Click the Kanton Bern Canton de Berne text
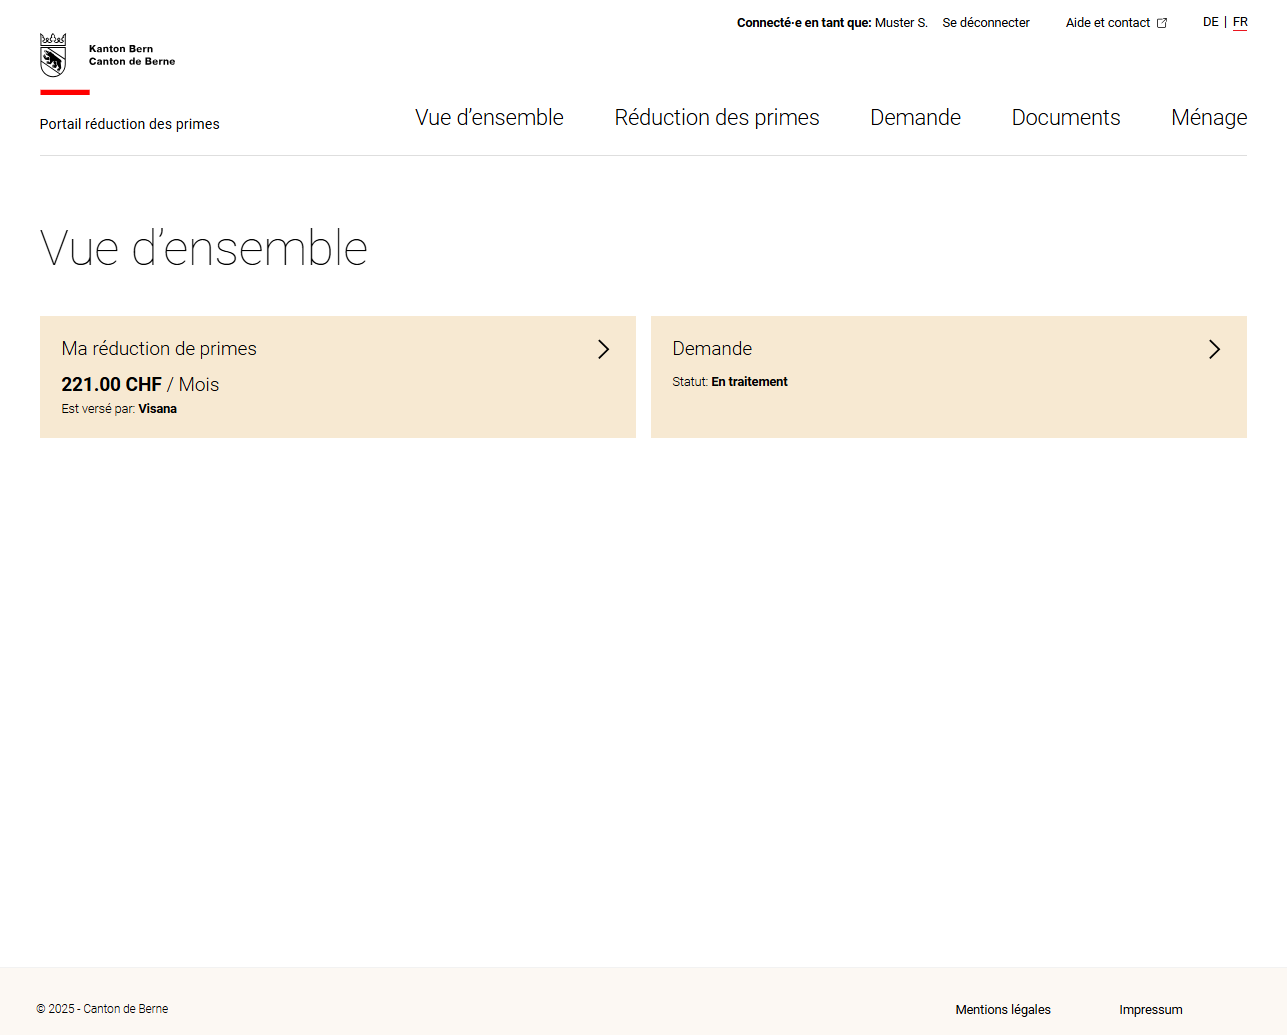Viewport: 1287px width, 1035px height. click(131, 55)
